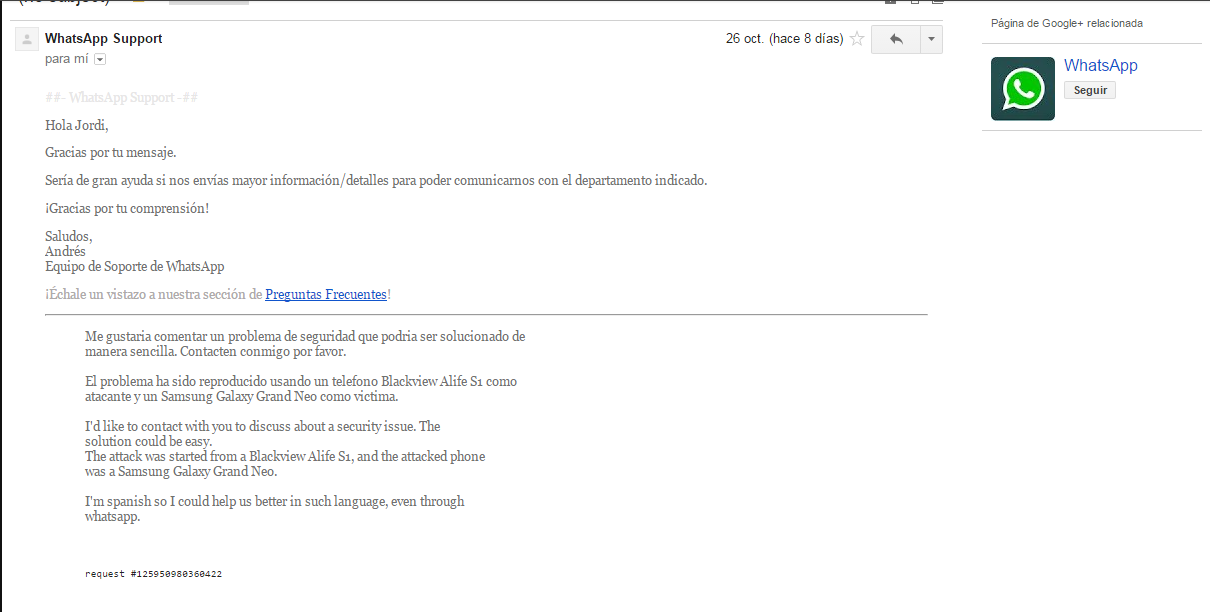Viewport: 1210px width, 612px height.
Task: Click the sender avatar icon
Action: tap(27, 40)
